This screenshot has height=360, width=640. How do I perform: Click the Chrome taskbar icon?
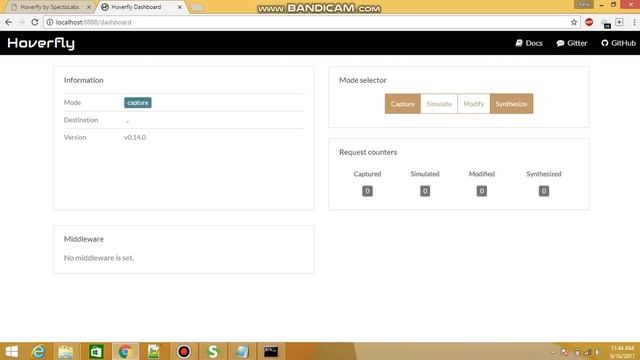125,351
